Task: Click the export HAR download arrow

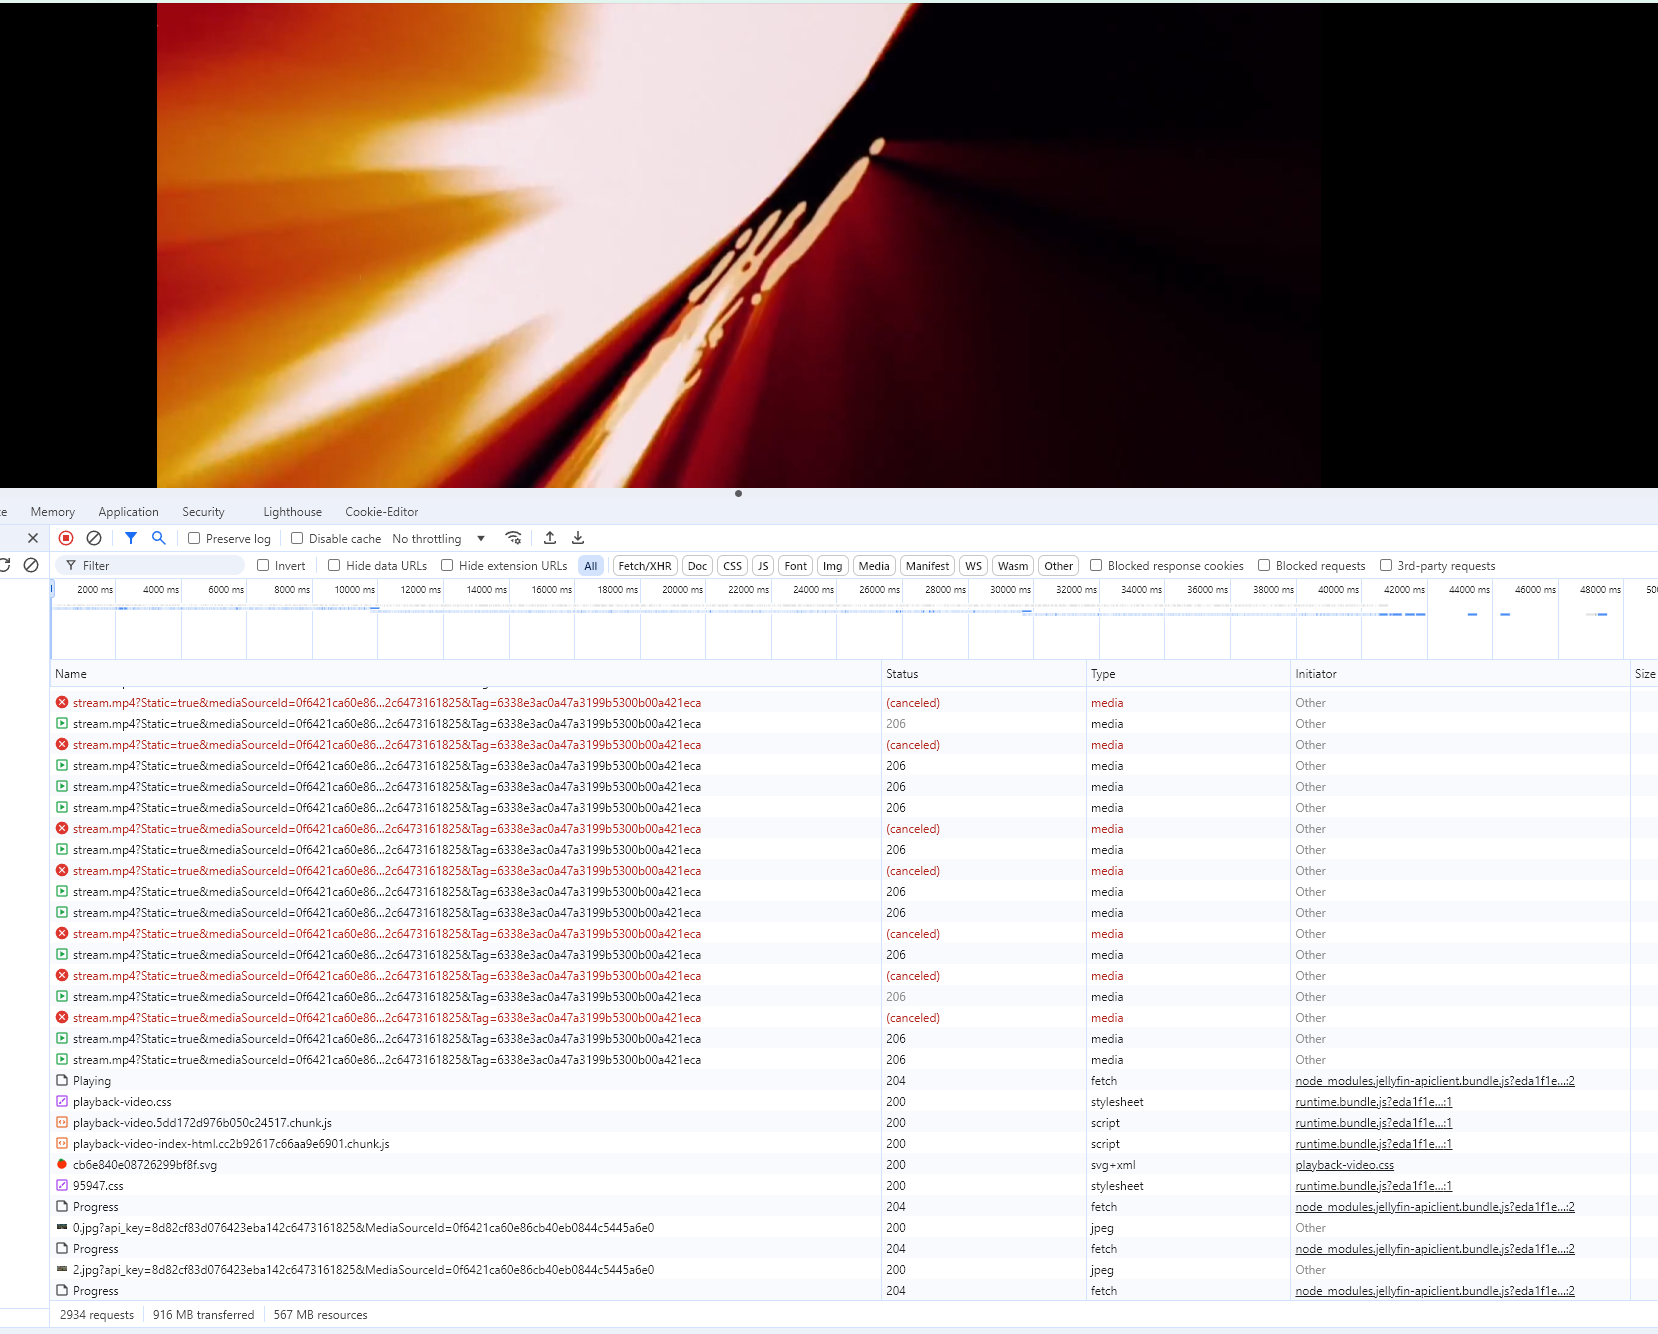Action: [x=578, y=538]
